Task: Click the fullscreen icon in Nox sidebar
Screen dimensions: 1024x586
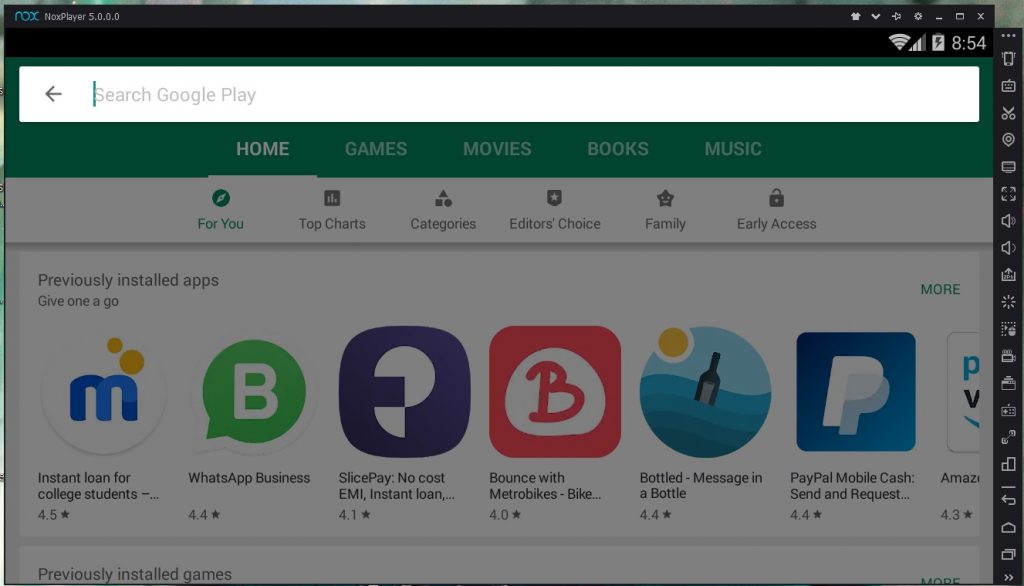Action: (x=1008, y=193)
